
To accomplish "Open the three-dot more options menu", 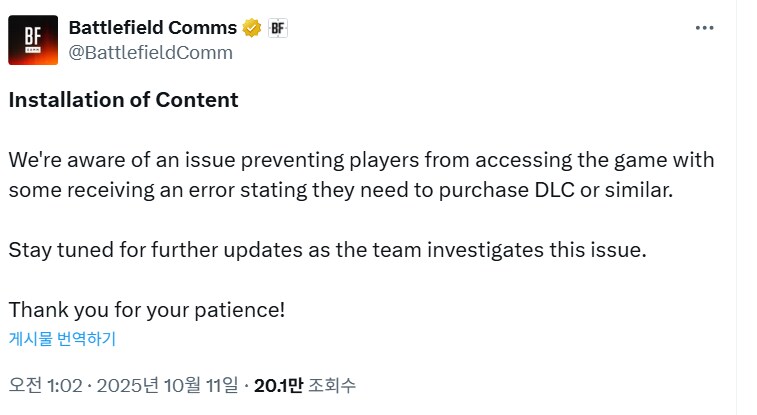I will click(x=705, y=28).
